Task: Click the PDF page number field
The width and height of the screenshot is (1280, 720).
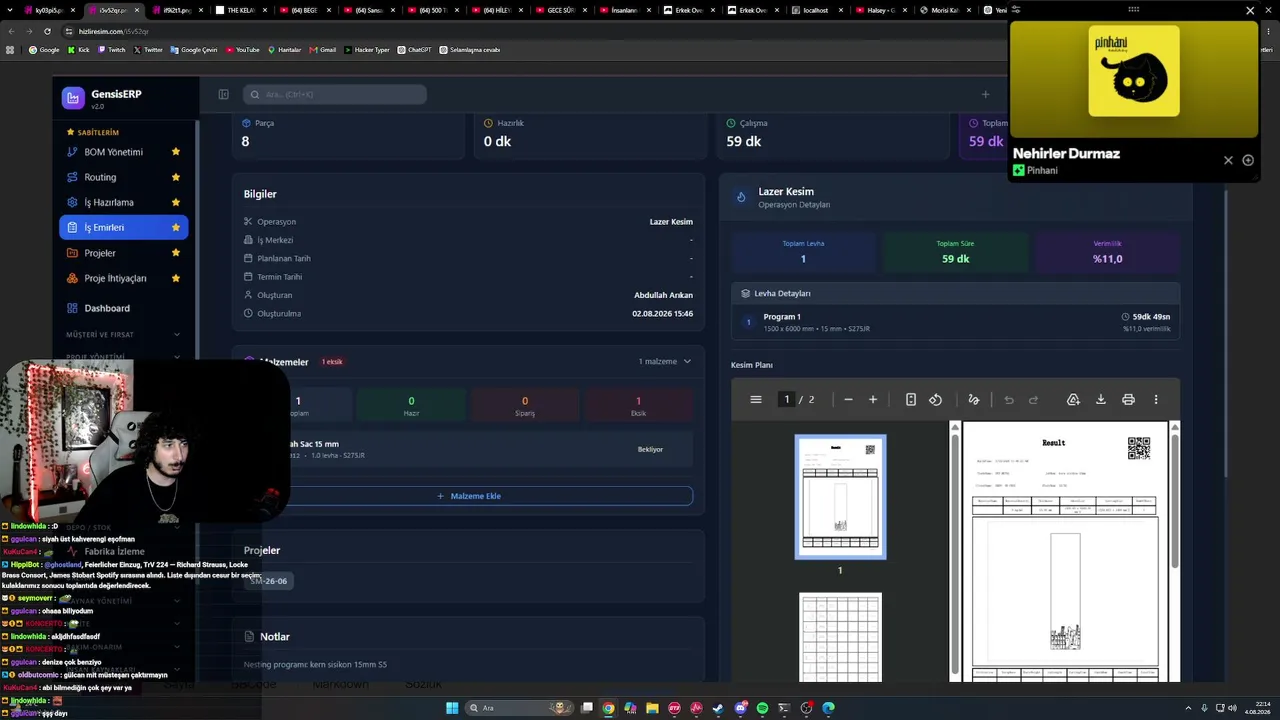Action: 787,399
